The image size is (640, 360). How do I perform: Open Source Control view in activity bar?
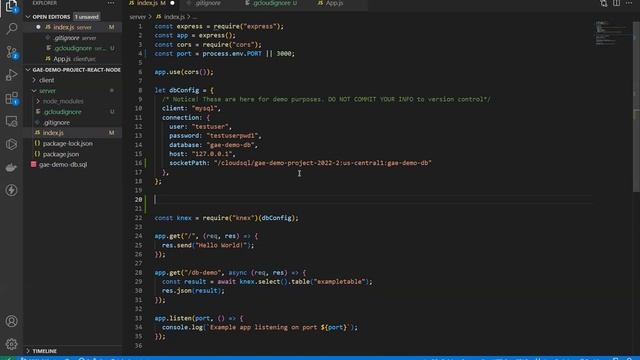click(x=11, y=52)
